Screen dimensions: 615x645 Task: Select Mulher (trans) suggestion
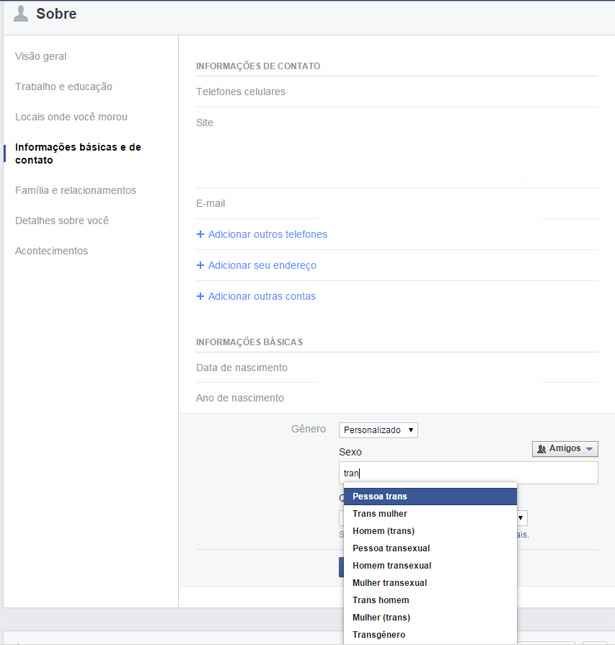430,617
